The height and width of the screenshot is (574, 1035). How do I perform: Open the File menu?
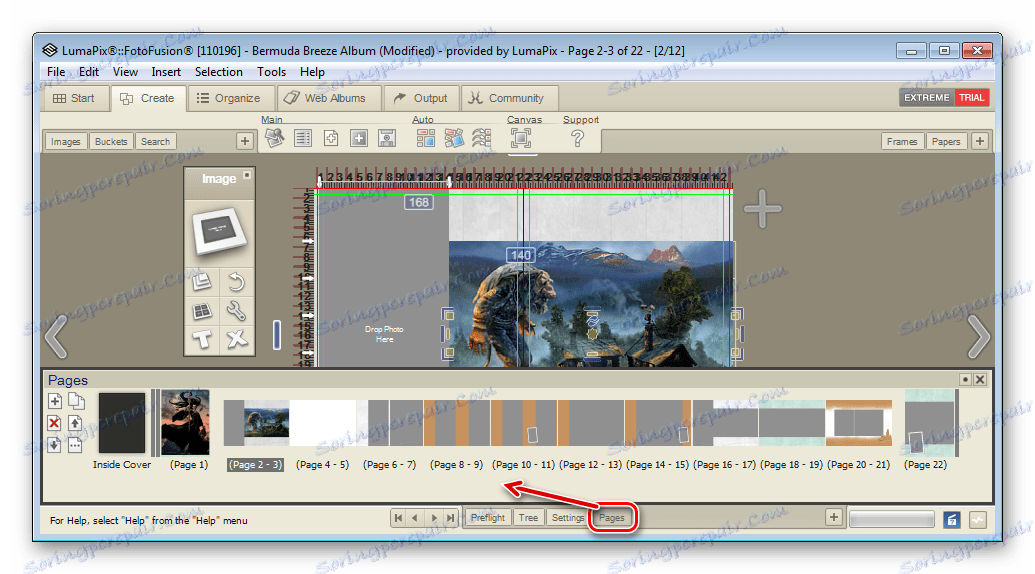tap(56, 72)
